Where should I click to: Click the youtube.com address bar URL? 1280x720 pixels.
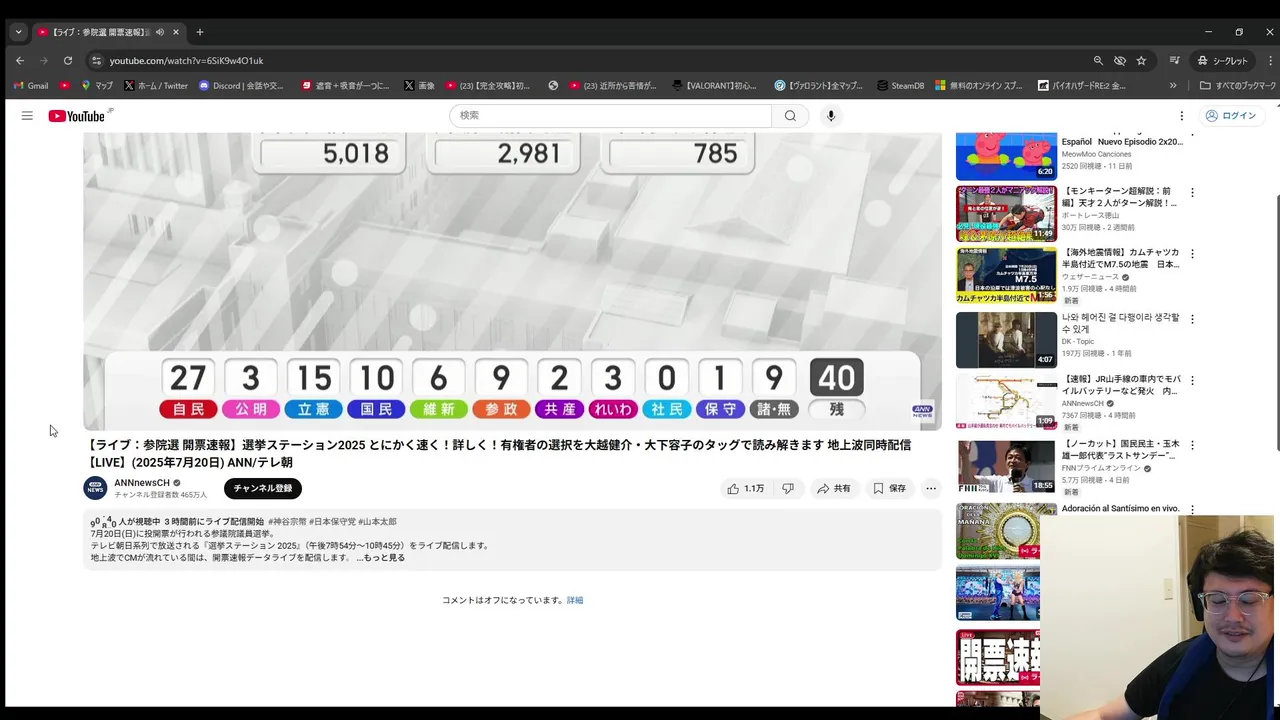(186, 61)
